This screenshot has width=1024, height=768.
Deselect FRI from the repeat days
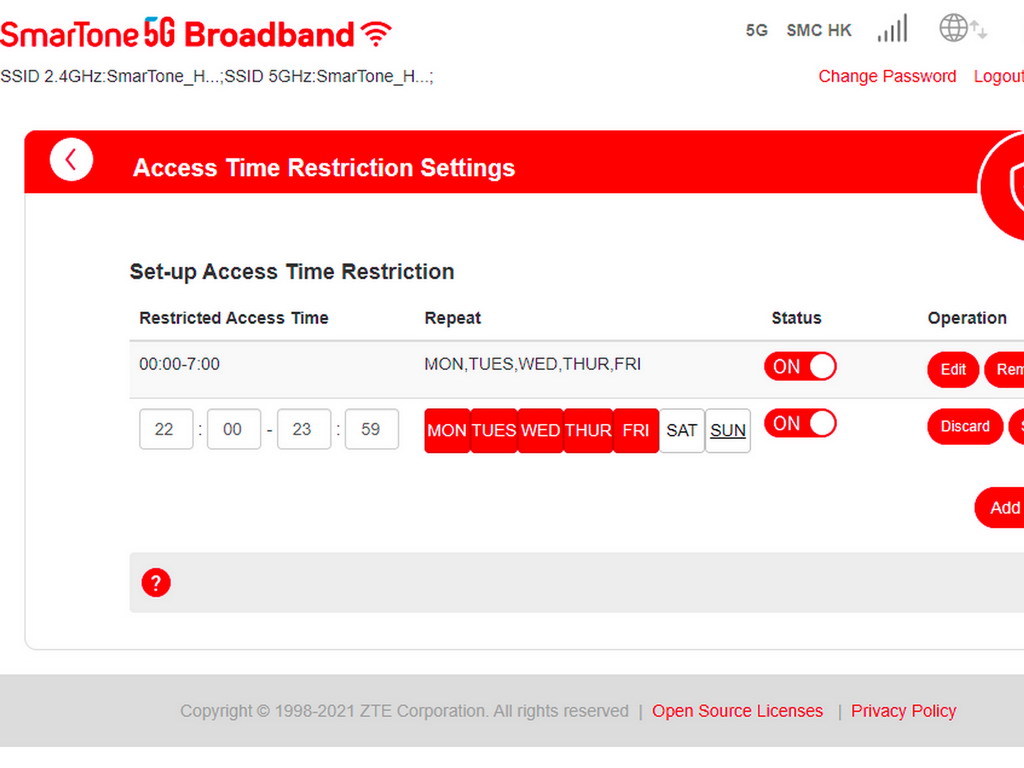635,430
